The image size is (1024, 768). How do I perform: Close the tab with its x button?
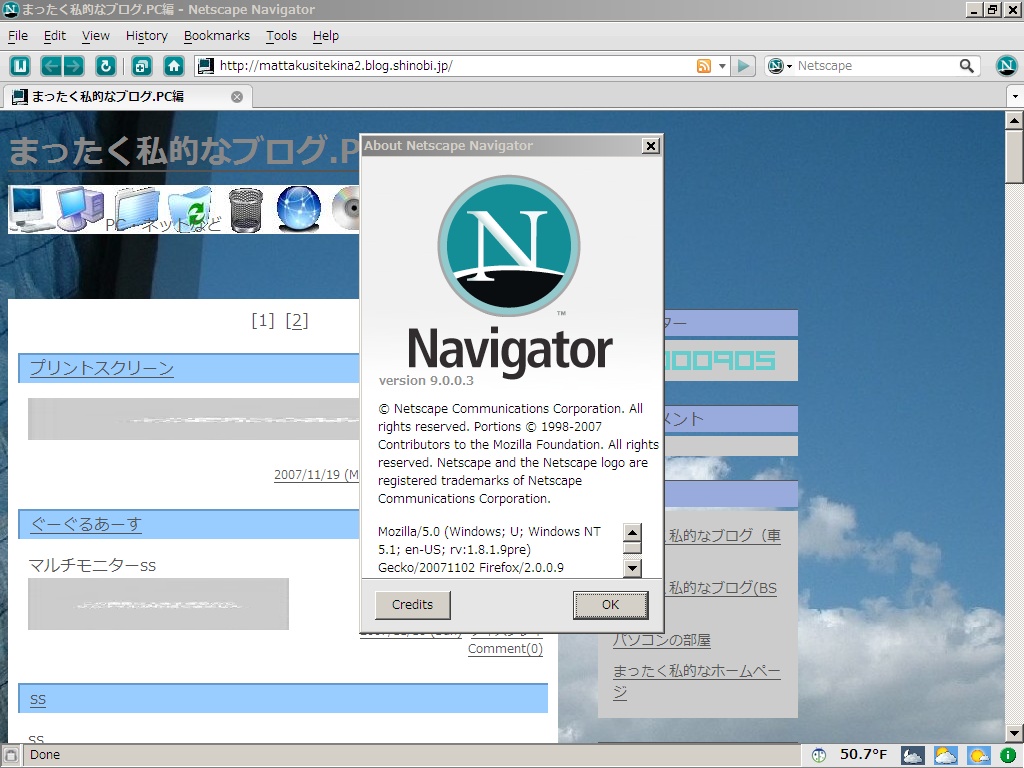pos(237,97)
